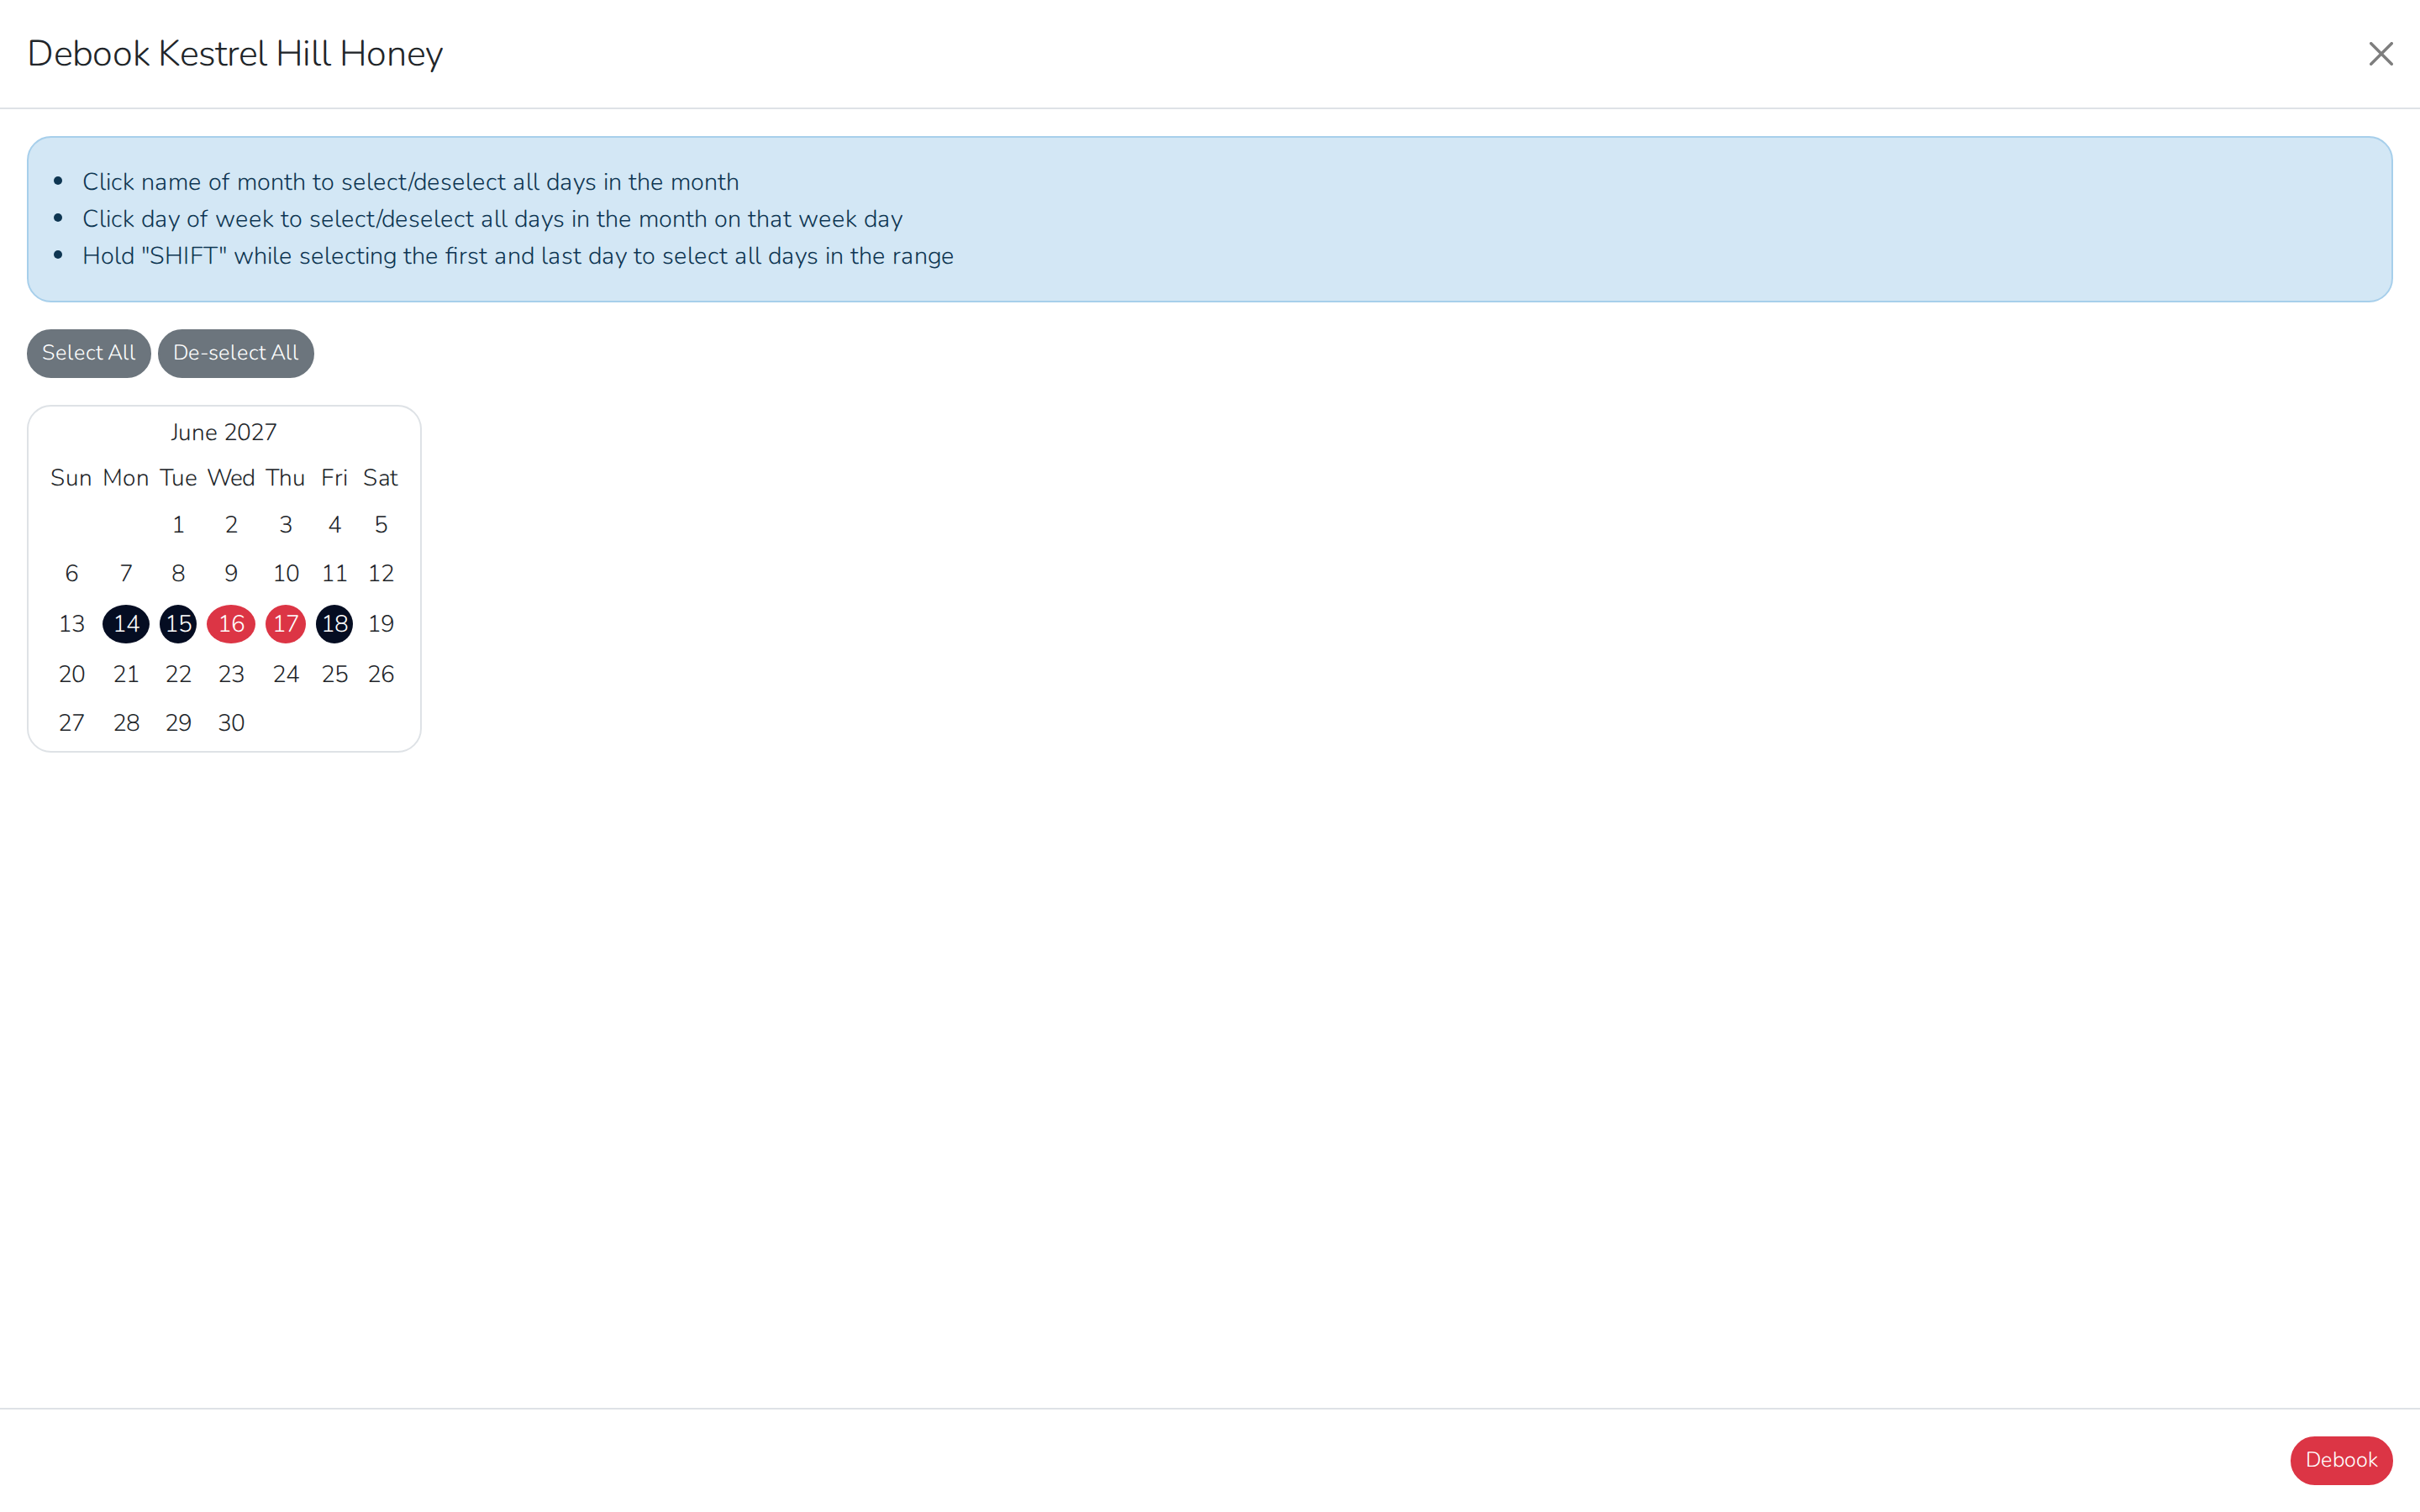
Task: Select day 9 in June calendar
Action: [231, 574]
